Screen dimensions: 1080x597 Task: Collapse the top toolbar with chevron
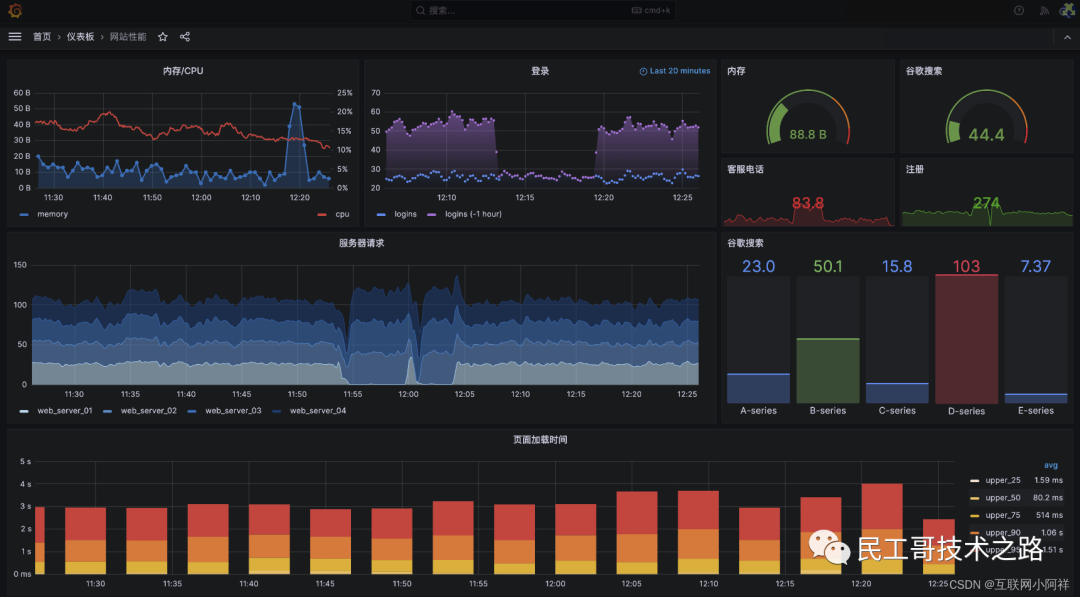click(1067, 37)
